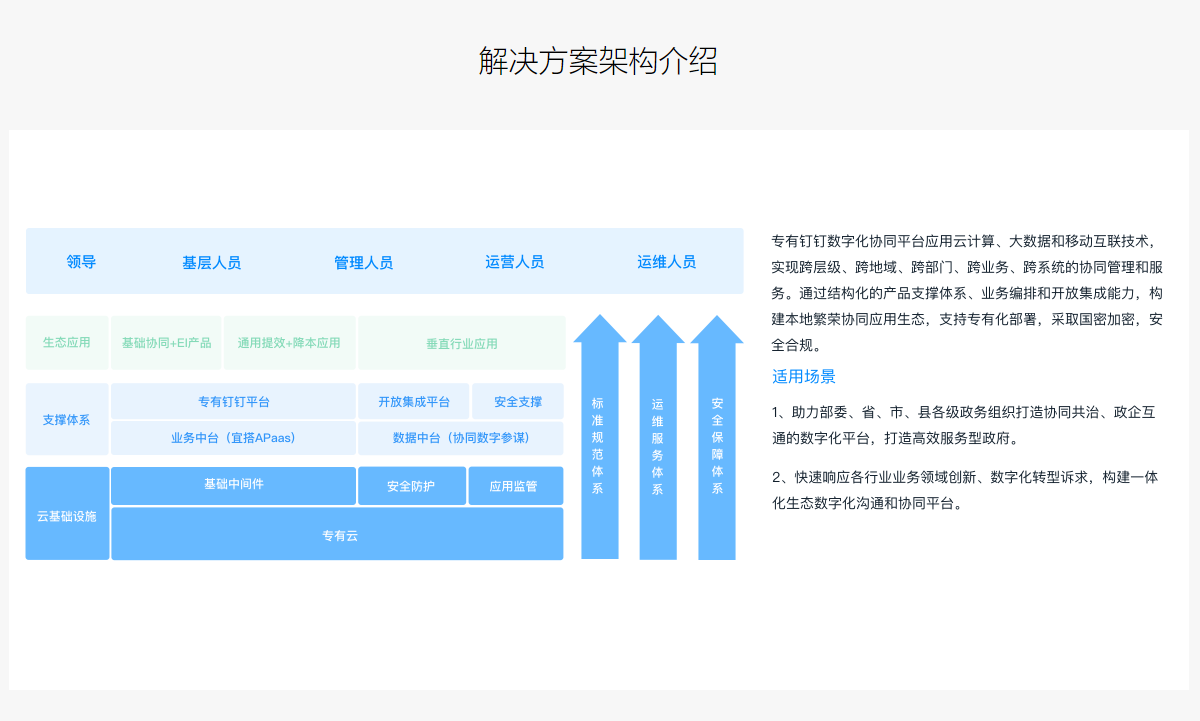This screenshot has height=721, width=1200.
Task: Click the 运维人员 role label
Action: point(666,262)
